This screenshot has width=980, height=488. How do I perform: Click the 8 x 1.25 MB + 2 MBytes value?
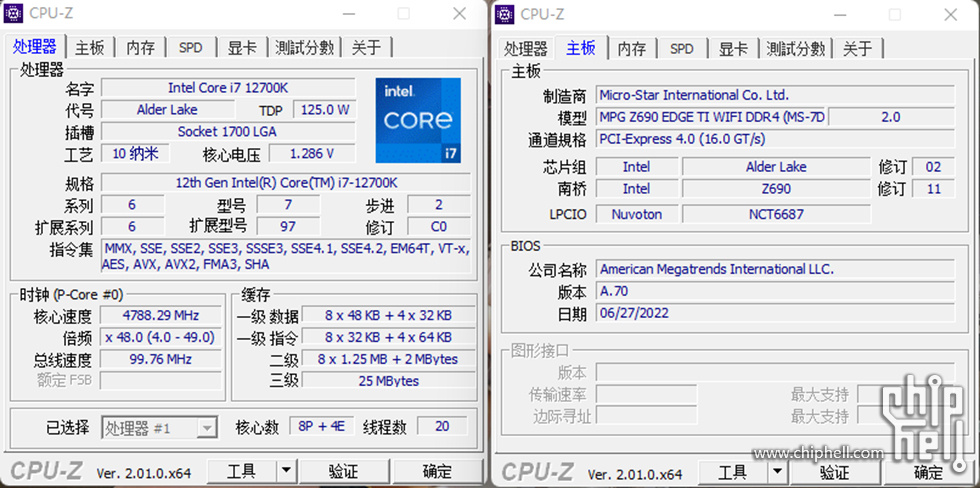(x=388, y=359)
